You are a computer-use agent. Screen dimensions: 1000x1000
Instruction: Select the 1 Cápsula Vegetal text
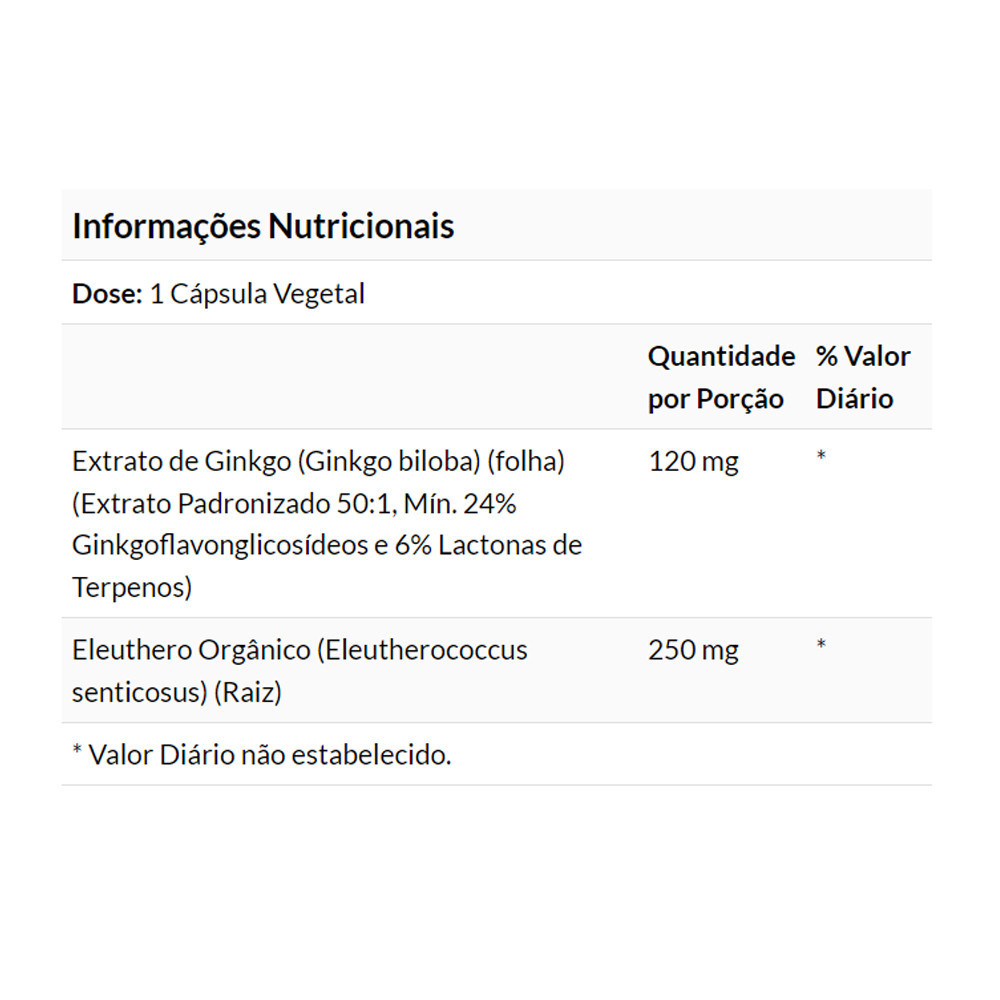click(x=257, y=294)
